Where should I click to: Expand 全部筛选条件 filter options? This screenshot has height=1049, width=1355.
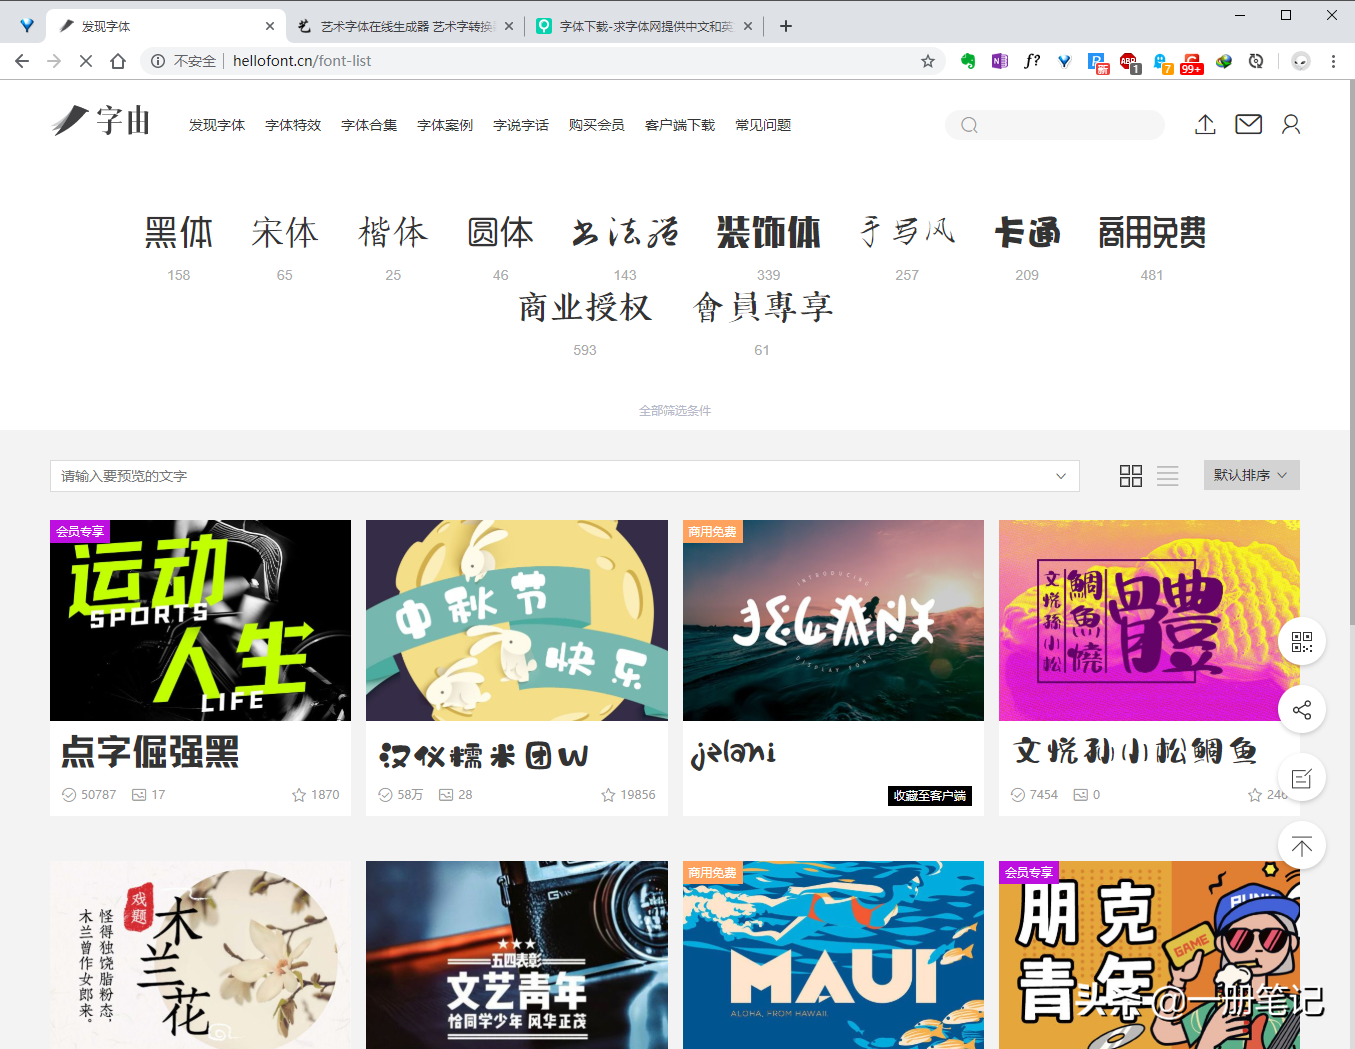point(675,410)
